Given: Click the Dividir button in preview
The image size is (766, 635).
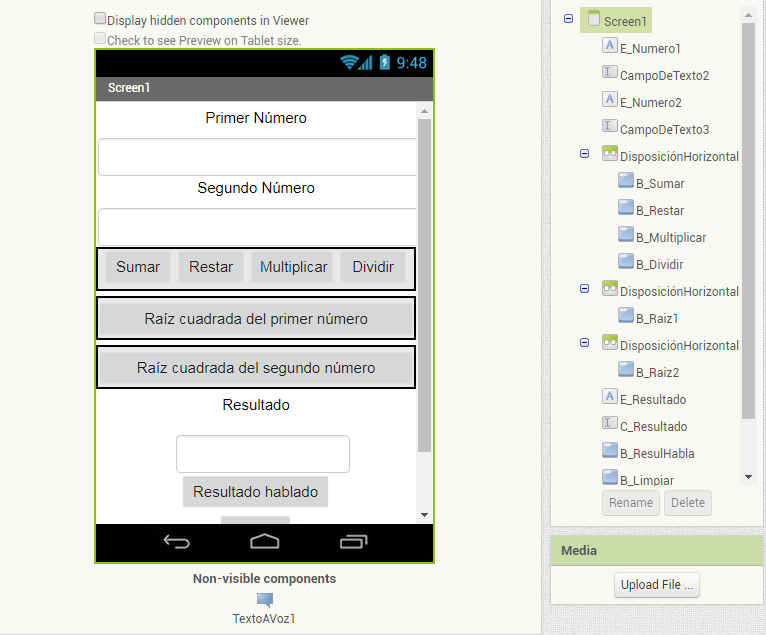Looking at the screenshot, I should click(373, 267).
